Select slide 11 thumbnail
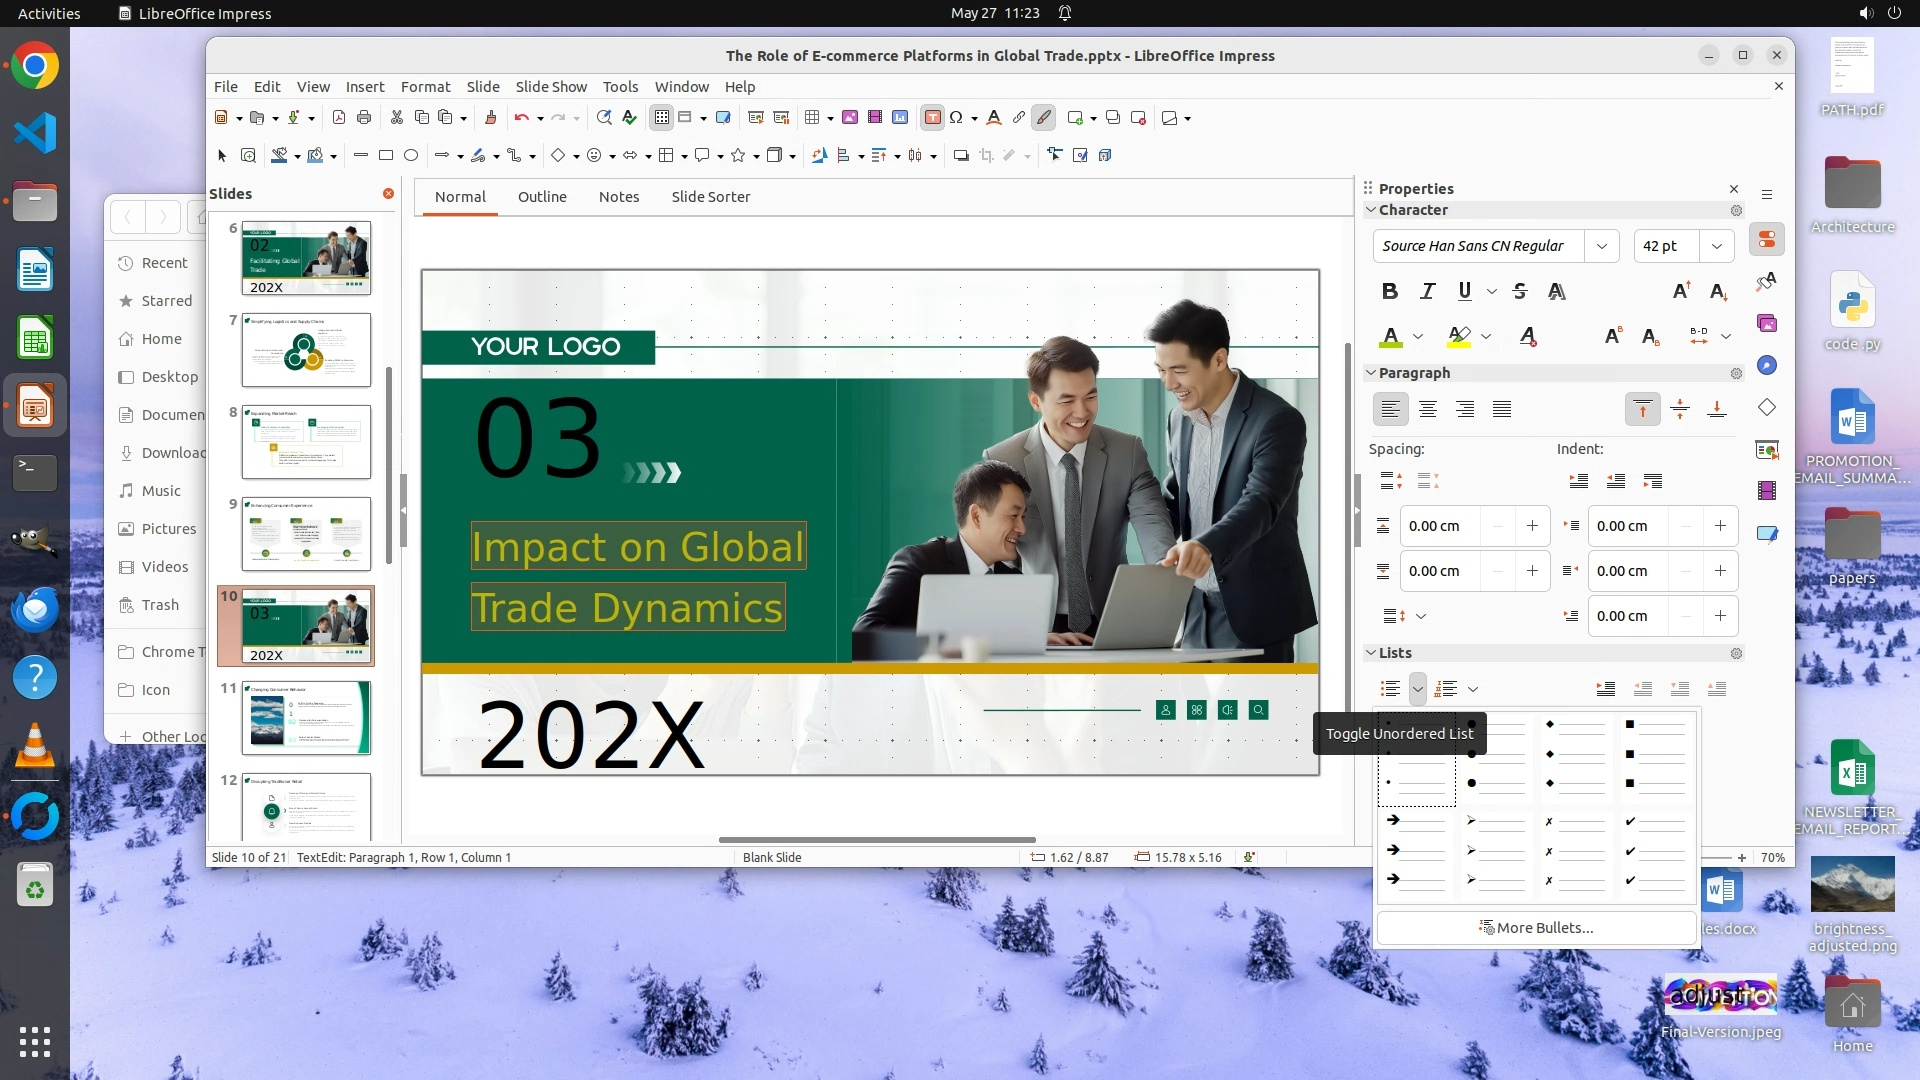 pyautogui.click(x=306, y=718)
